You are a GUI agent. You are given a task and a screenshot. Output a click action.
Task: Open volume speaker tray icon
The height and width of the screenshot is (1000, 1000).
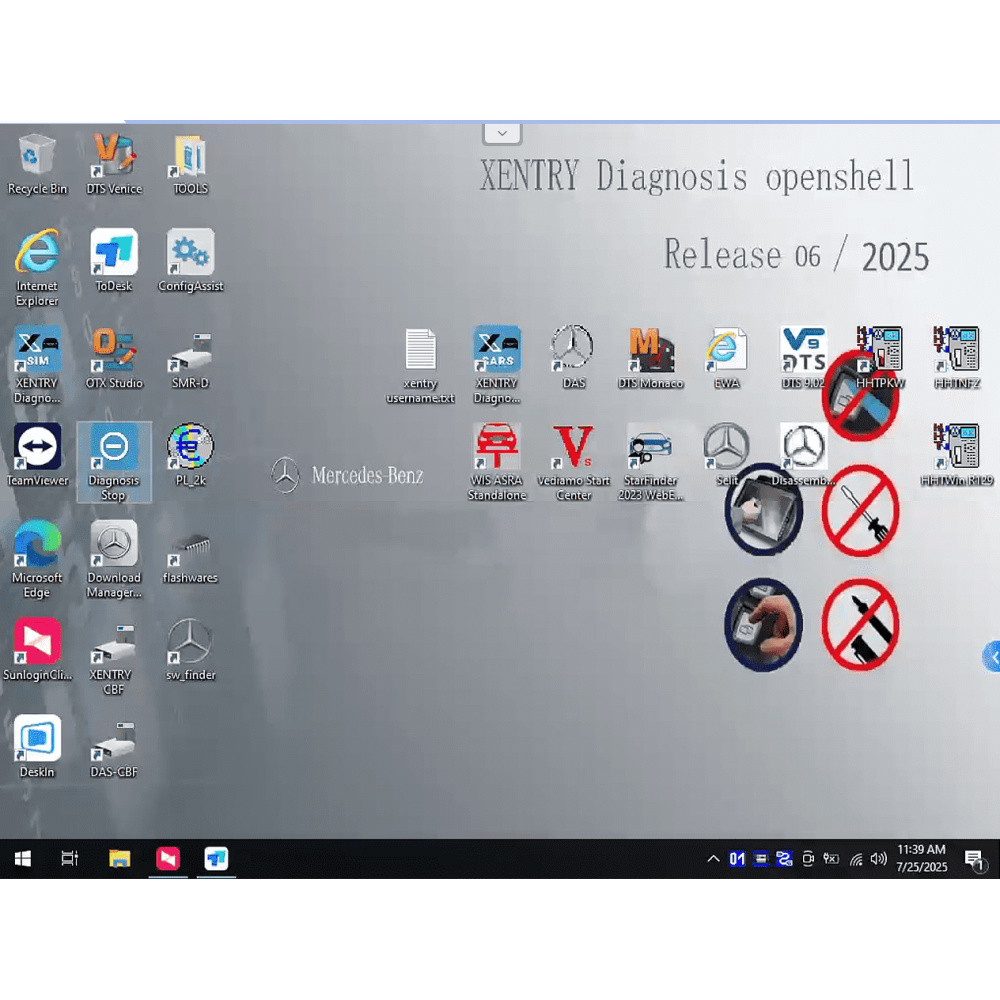[878, 858]
